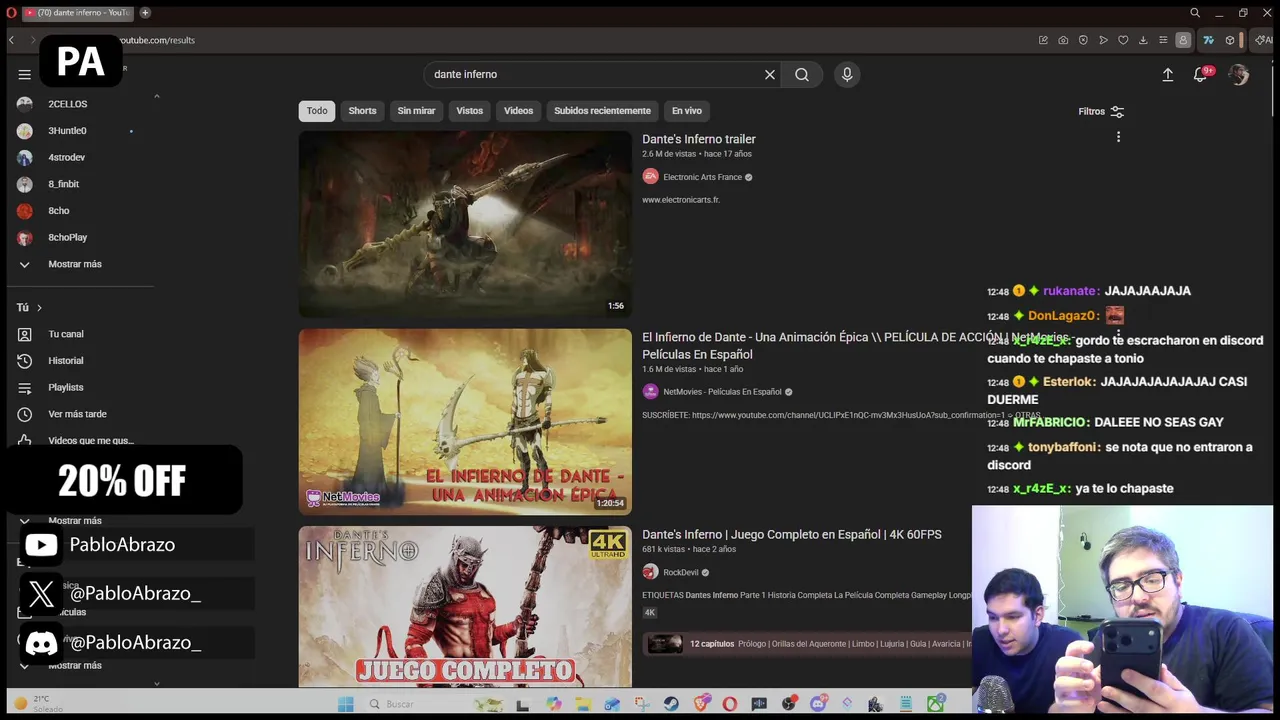The width and height of the screenshot is (1280, 720).
Task: Expand the bottom-most Mostrar más in sidebar
Action: 74,666
